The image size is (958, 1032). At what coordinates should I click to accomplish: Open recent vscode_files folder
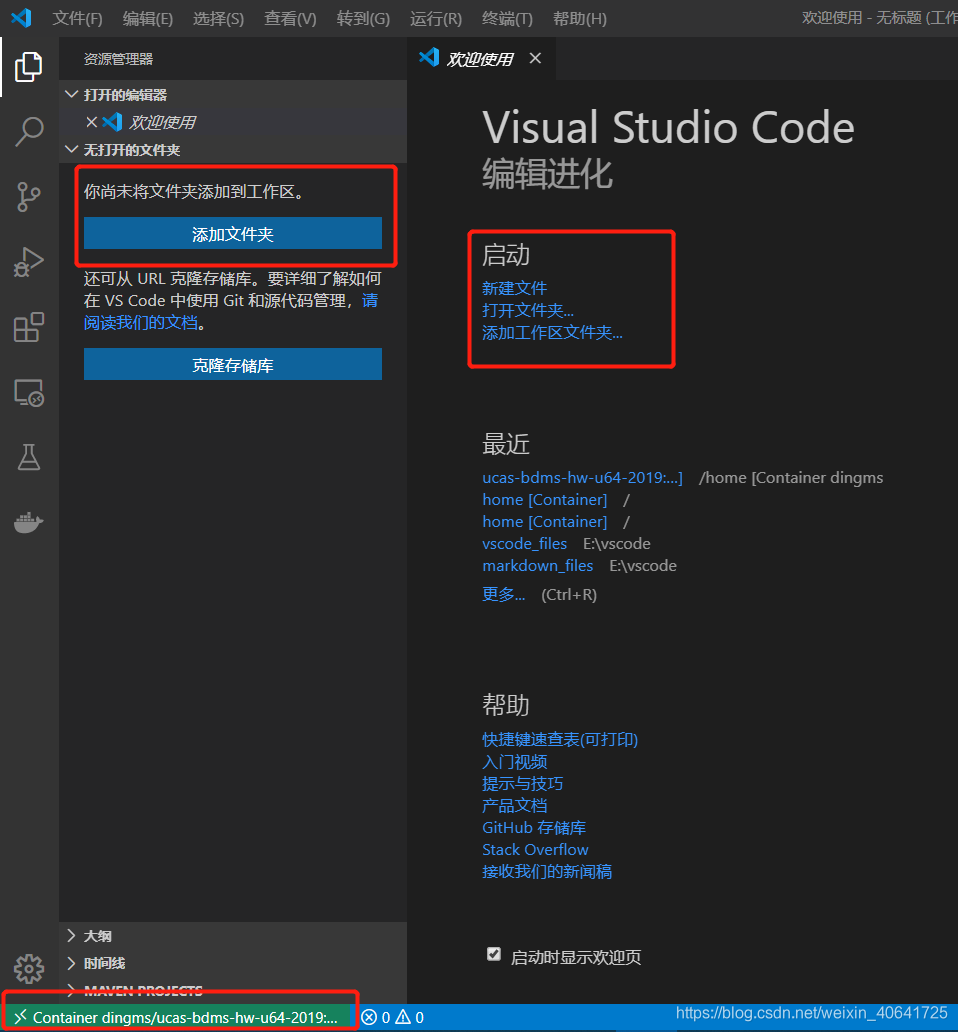[x=524, y=544]
